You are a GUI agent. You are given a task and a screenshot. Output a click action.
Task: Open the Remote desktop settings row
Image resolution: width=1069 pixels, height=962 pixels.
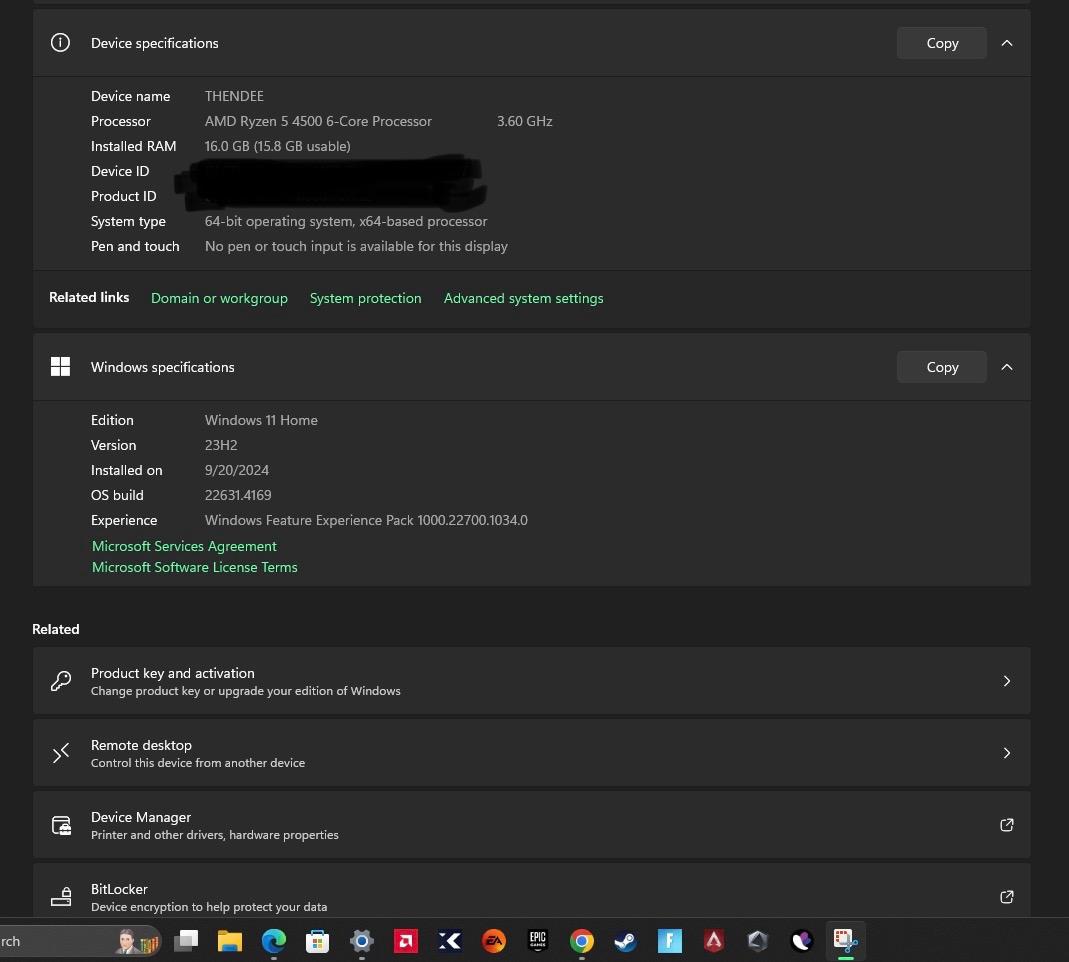(x=531, y=753)
